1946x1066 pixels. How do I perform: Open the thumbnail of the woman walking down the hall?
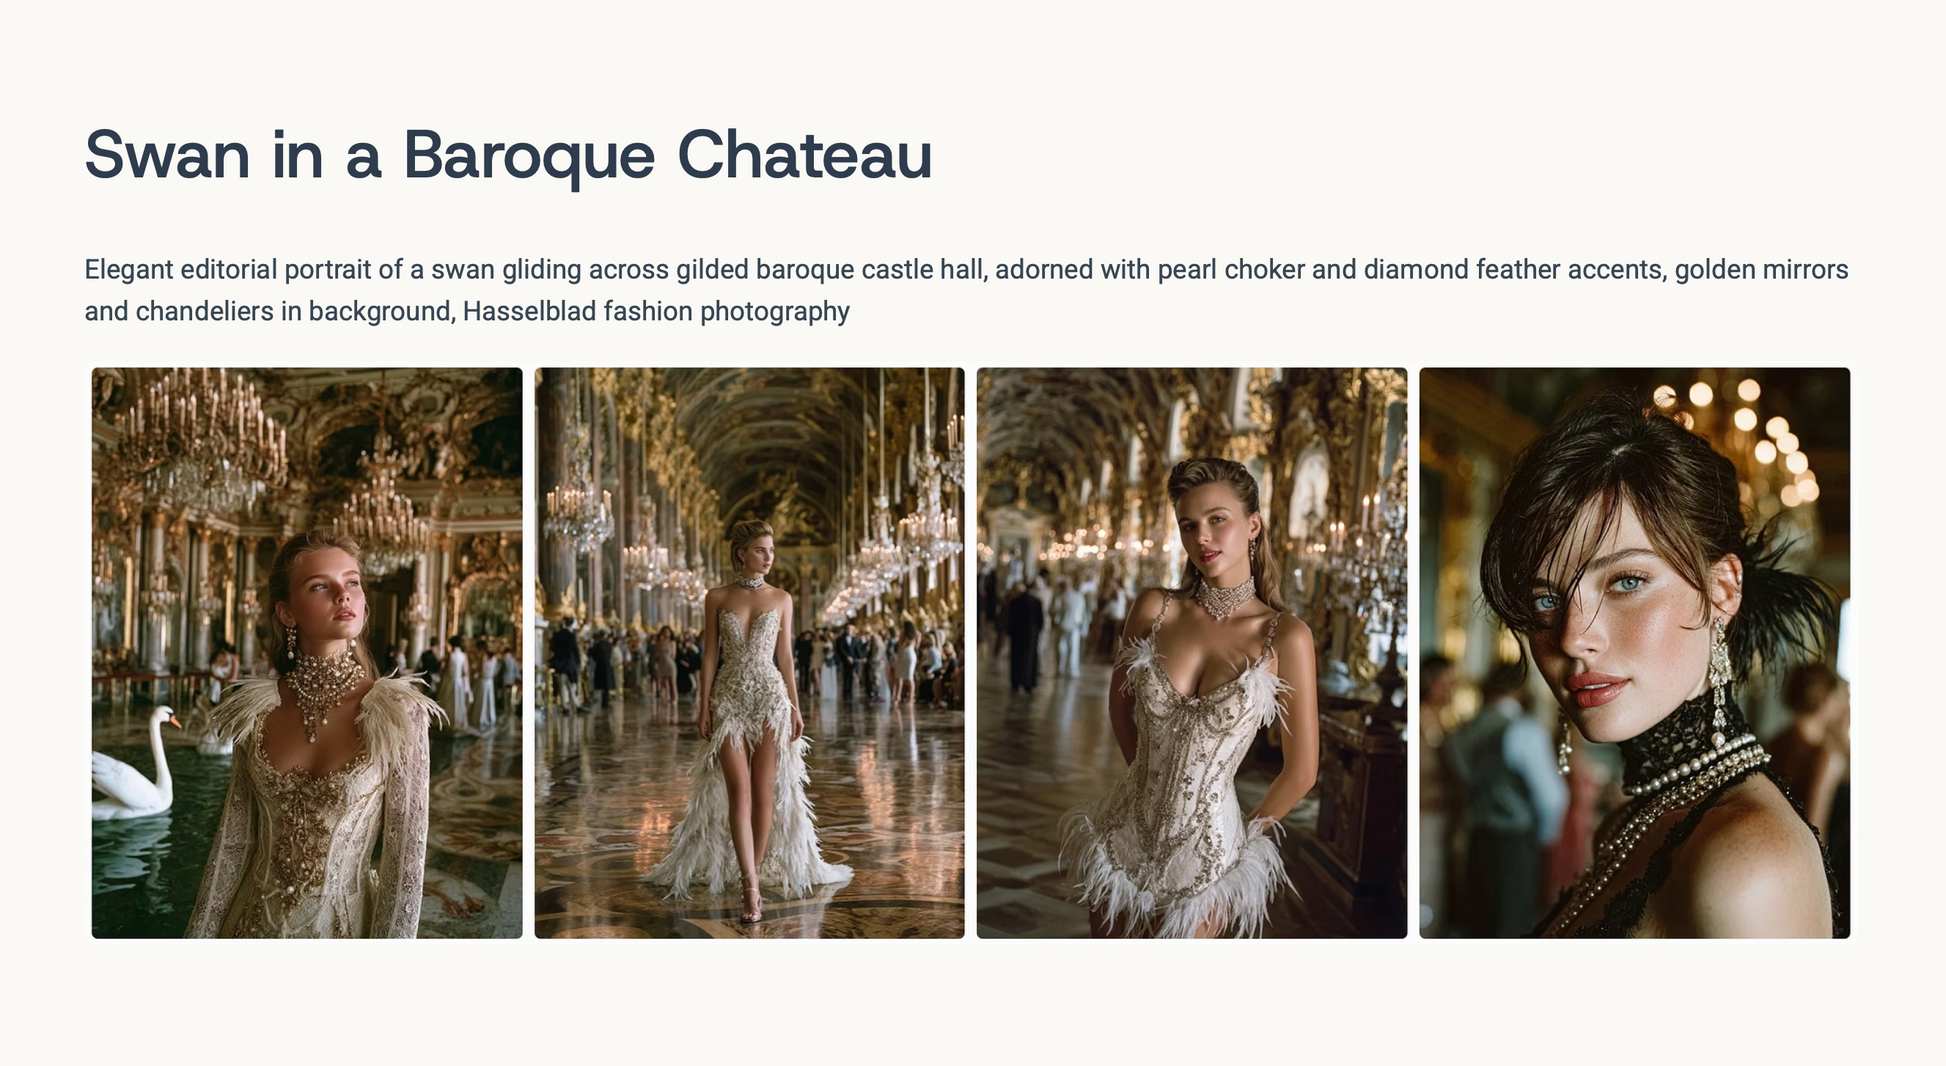(x=749, y=652)
